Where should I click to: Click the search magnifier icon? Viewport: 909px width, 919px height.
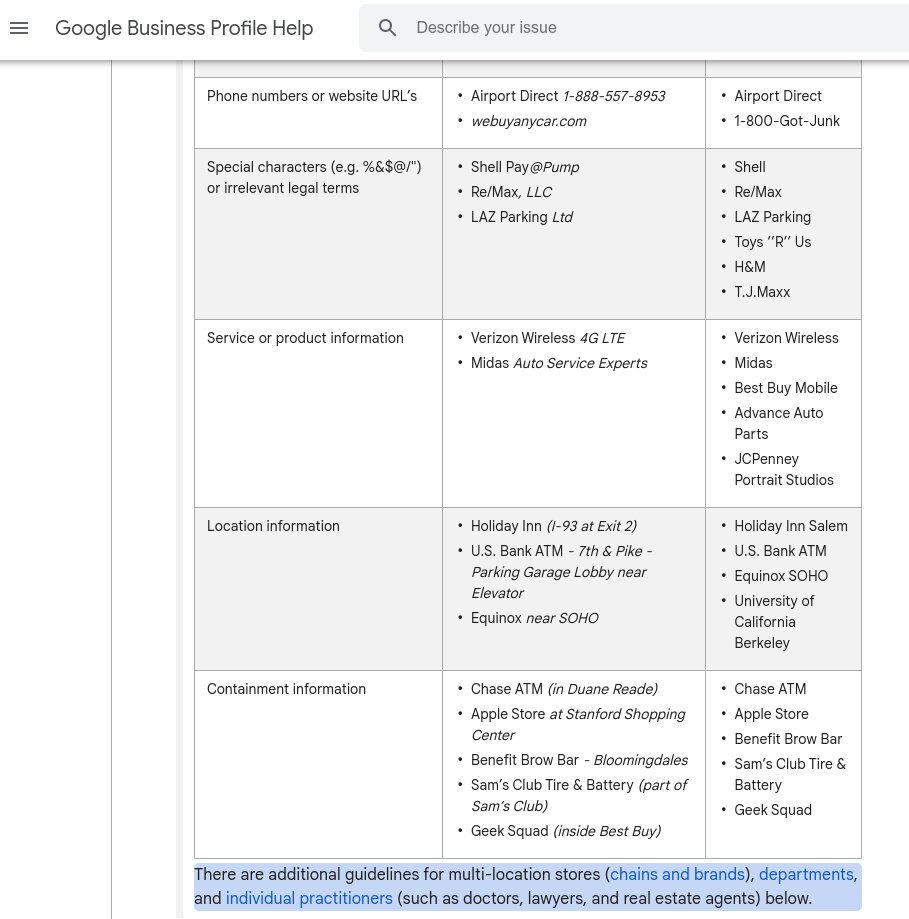coord(387,28)
